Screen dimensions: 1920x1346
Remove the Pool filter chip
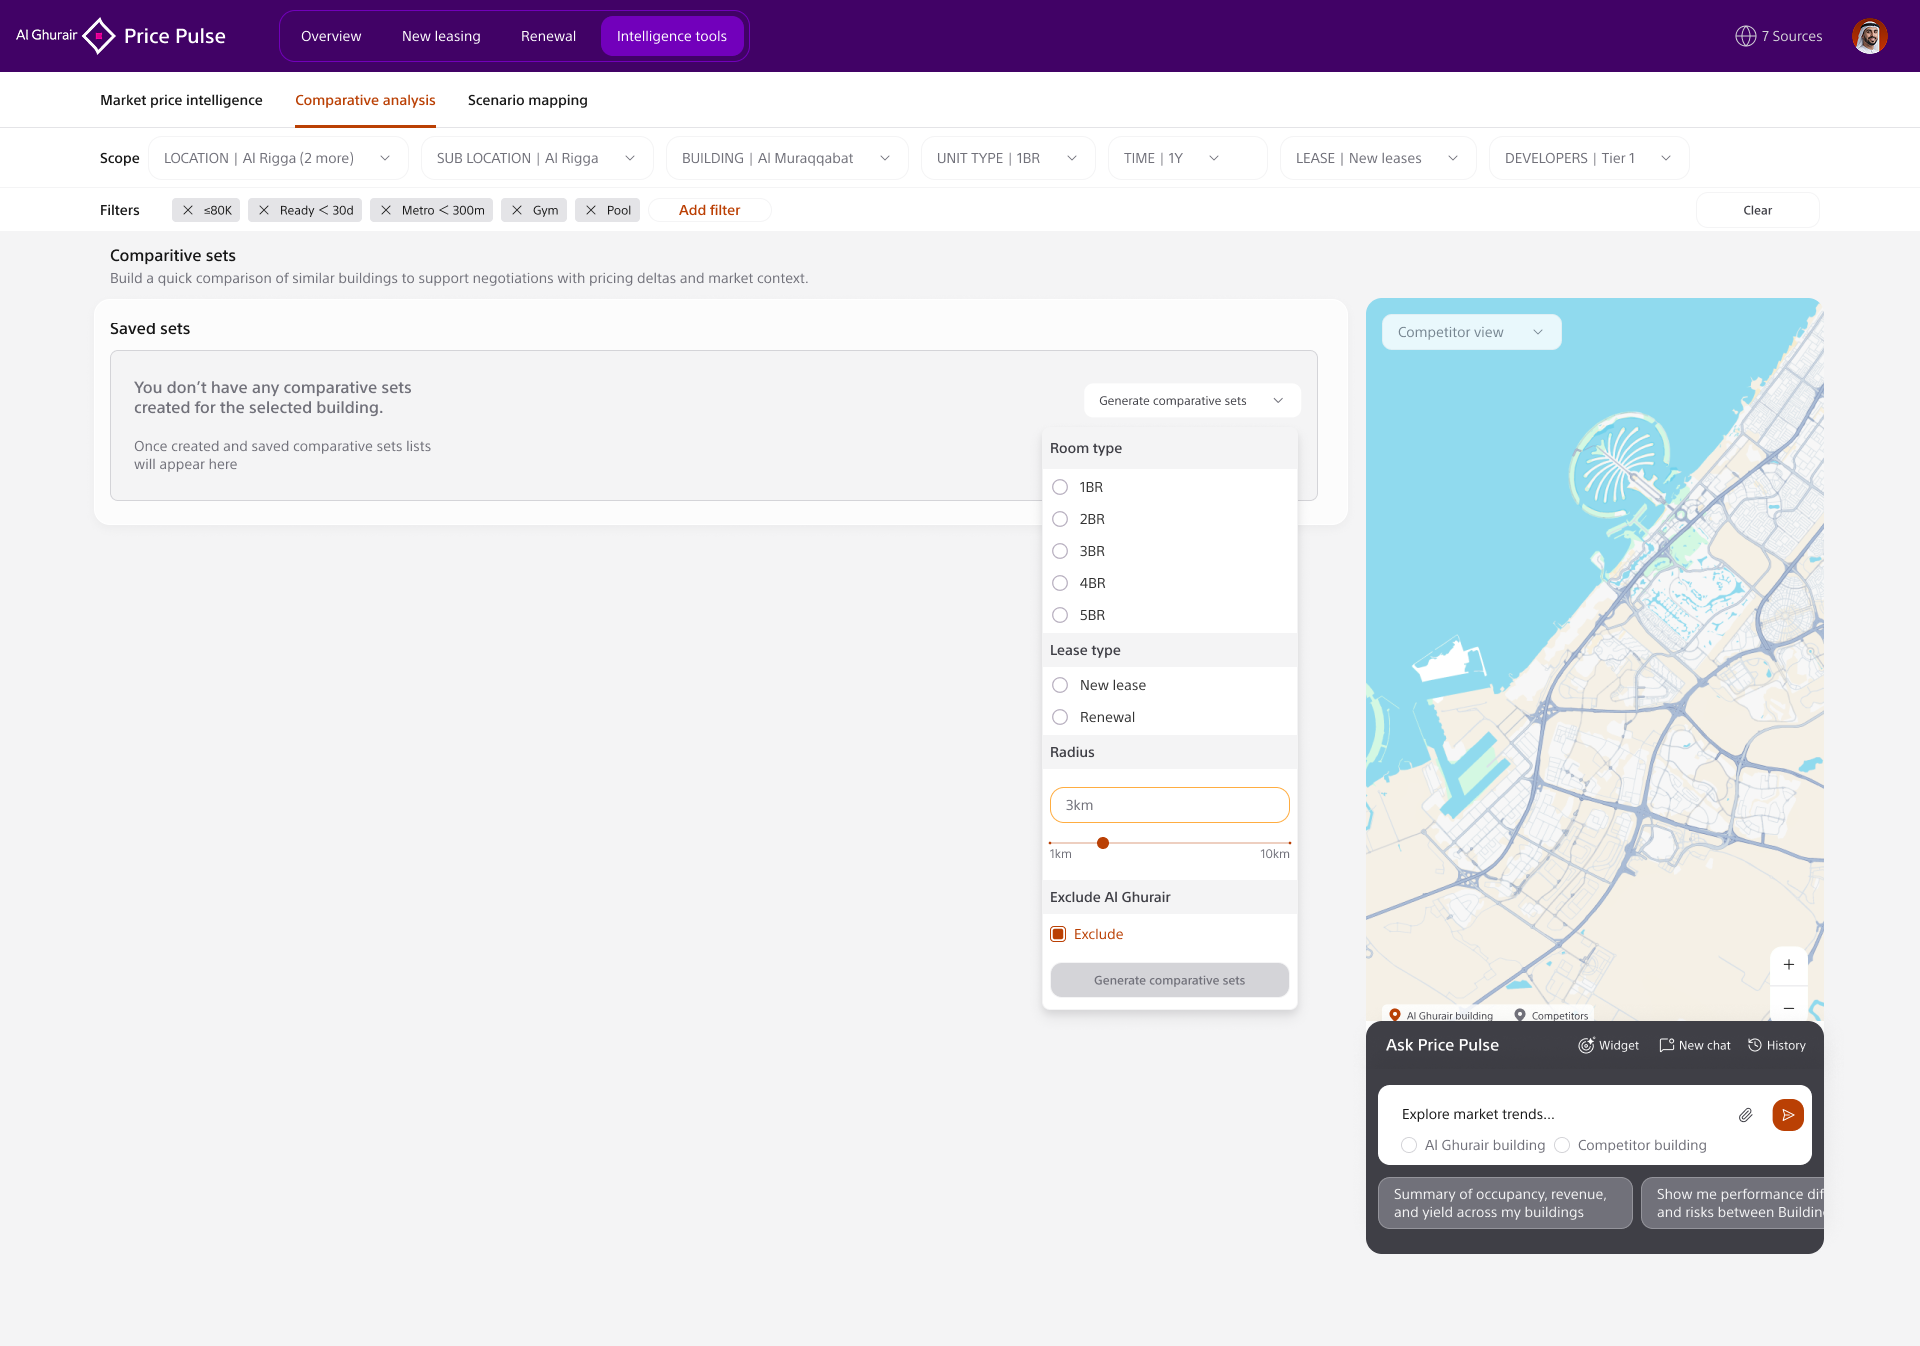point(591,210)
